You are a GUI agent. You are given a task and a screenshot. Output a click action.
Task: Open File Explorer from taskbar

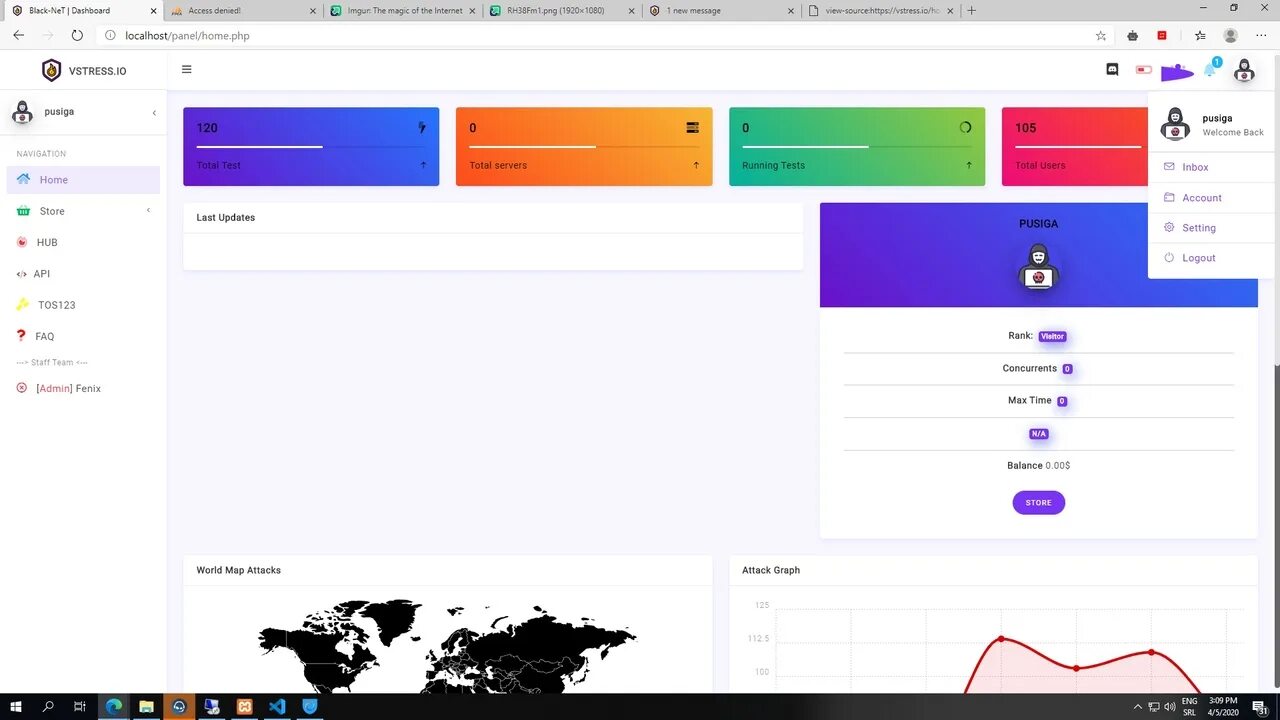146,706
